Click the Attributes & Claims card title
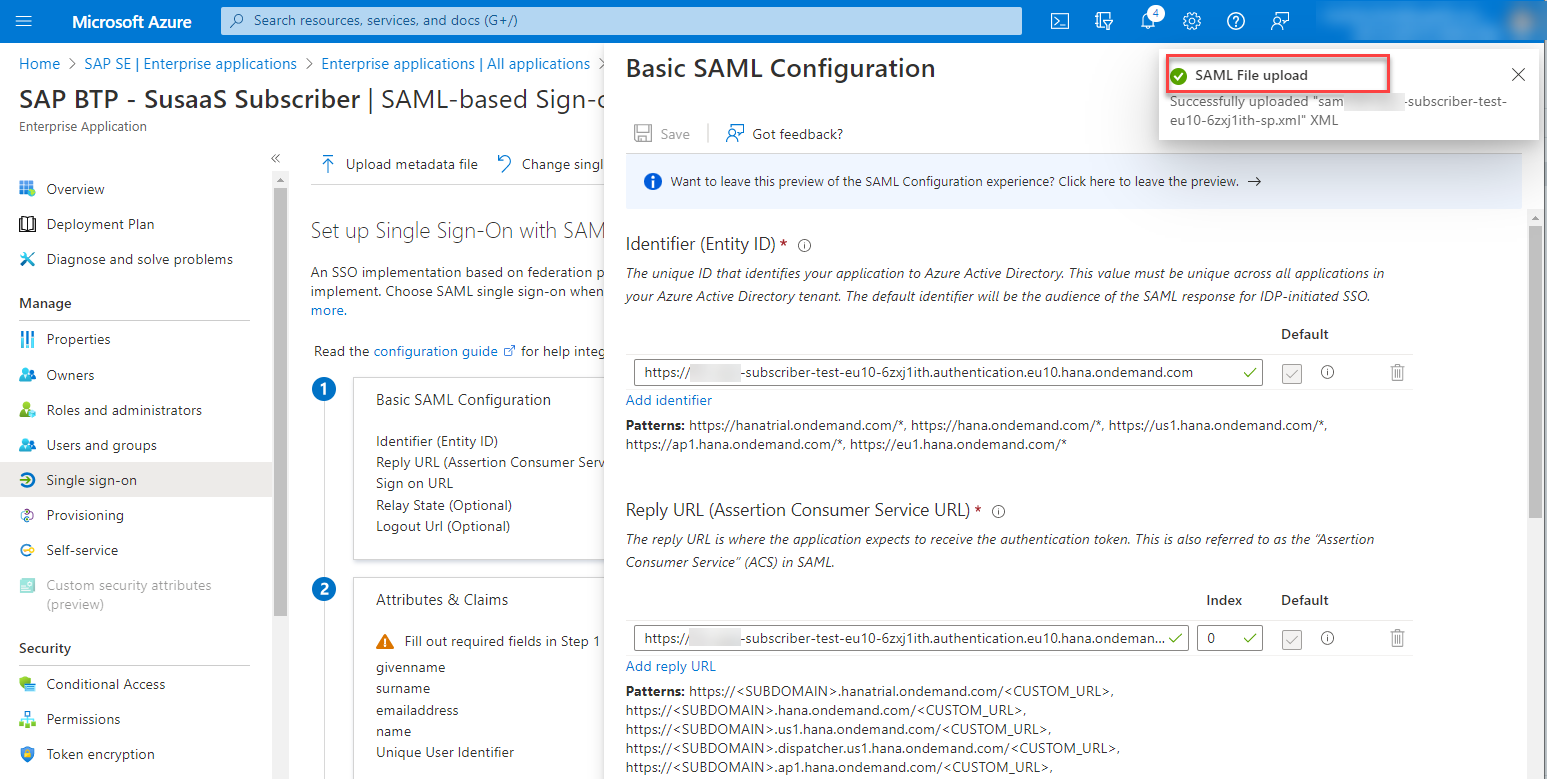 coord(442,600)
